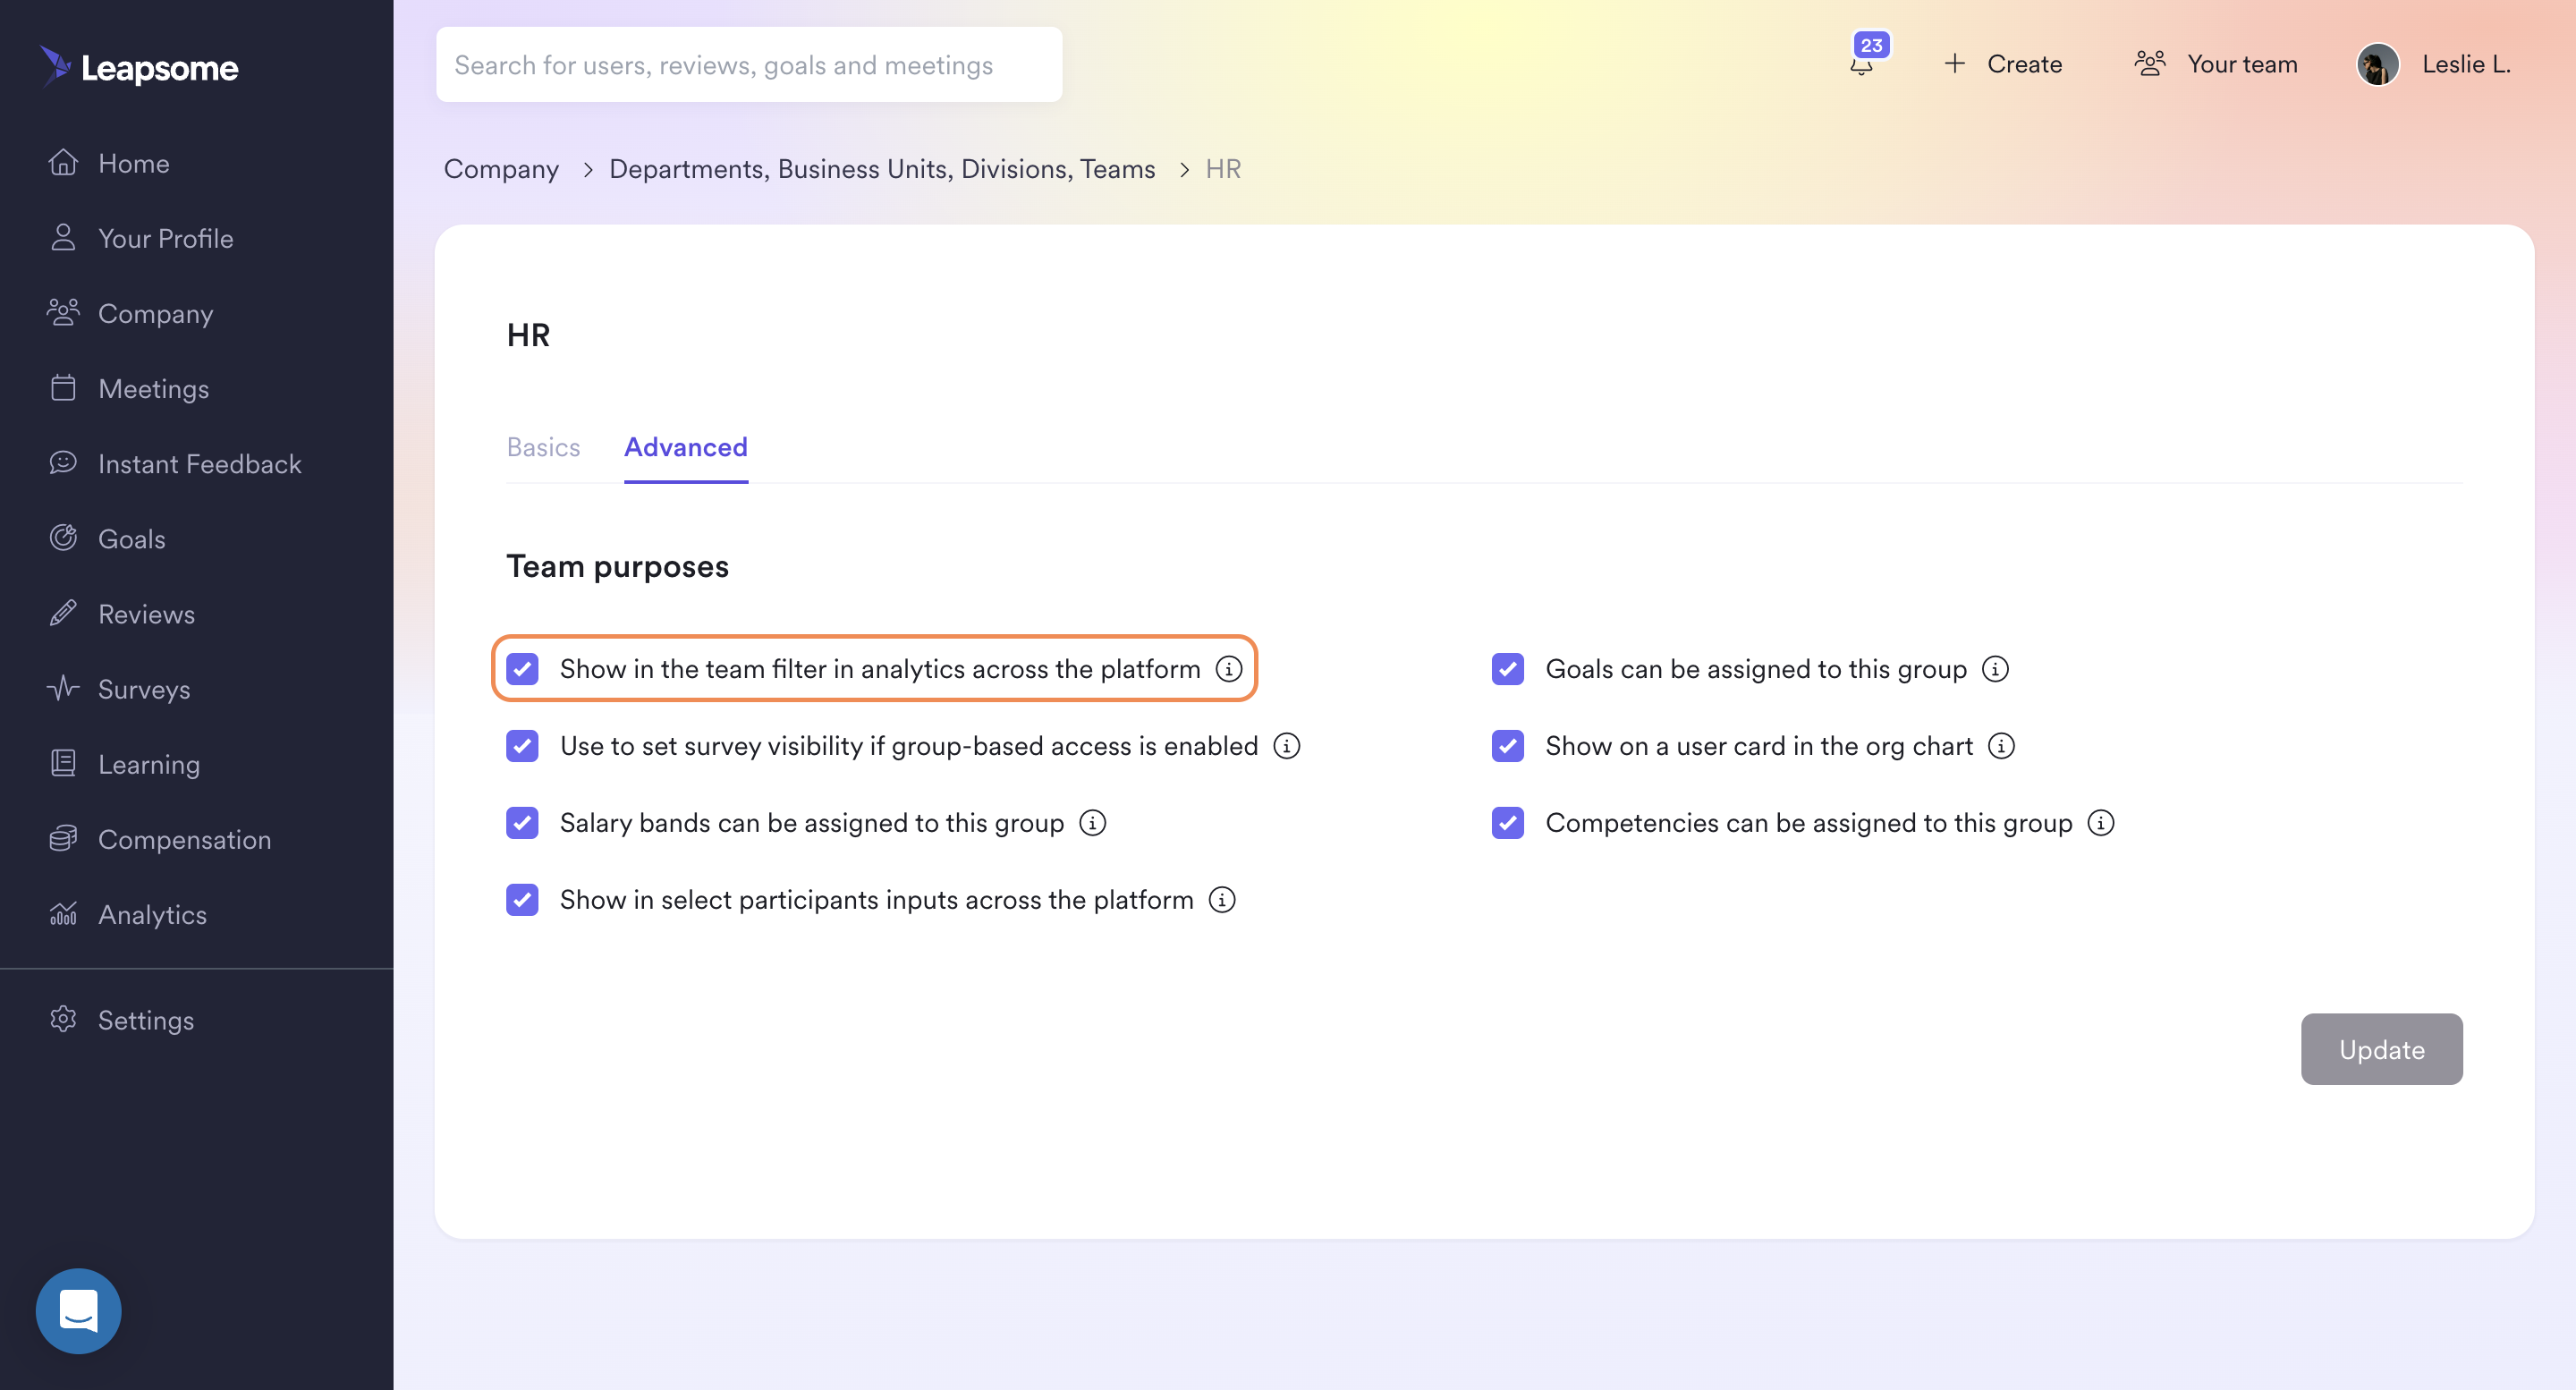
Task: Click the Your team link
Action: point(2242,64)
